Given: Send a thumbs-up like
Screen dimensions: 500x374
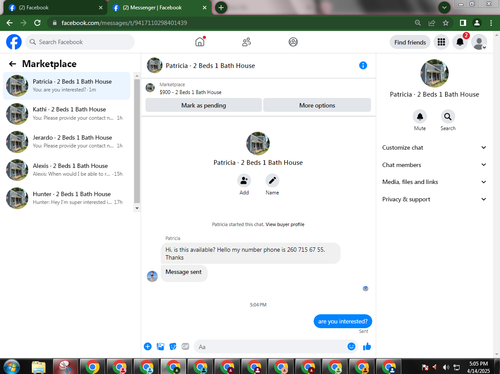Looking at the screenshot, I should [x=367, y=346].
